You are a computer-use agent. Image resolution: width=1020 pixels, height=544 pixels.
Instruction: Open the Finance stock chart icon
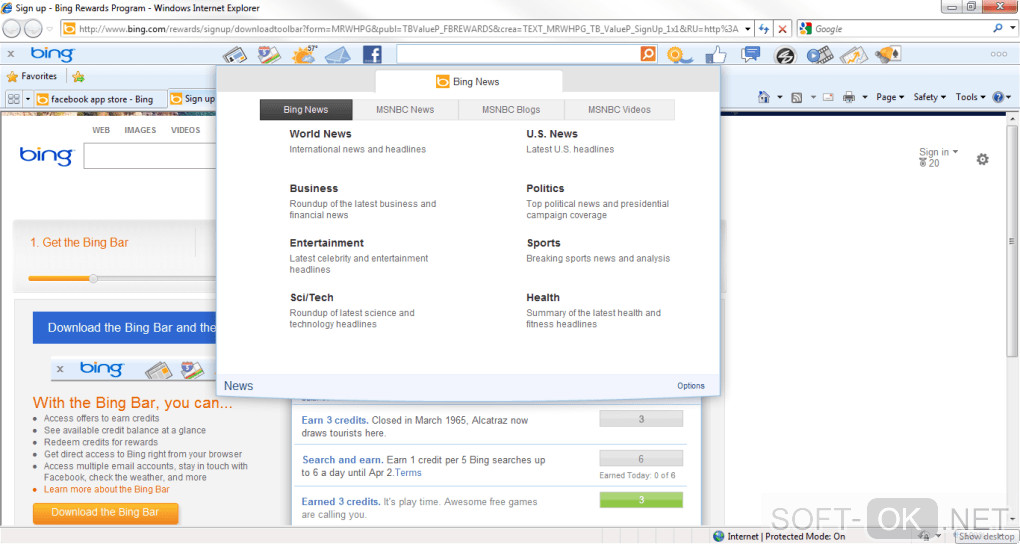(854, 55)
